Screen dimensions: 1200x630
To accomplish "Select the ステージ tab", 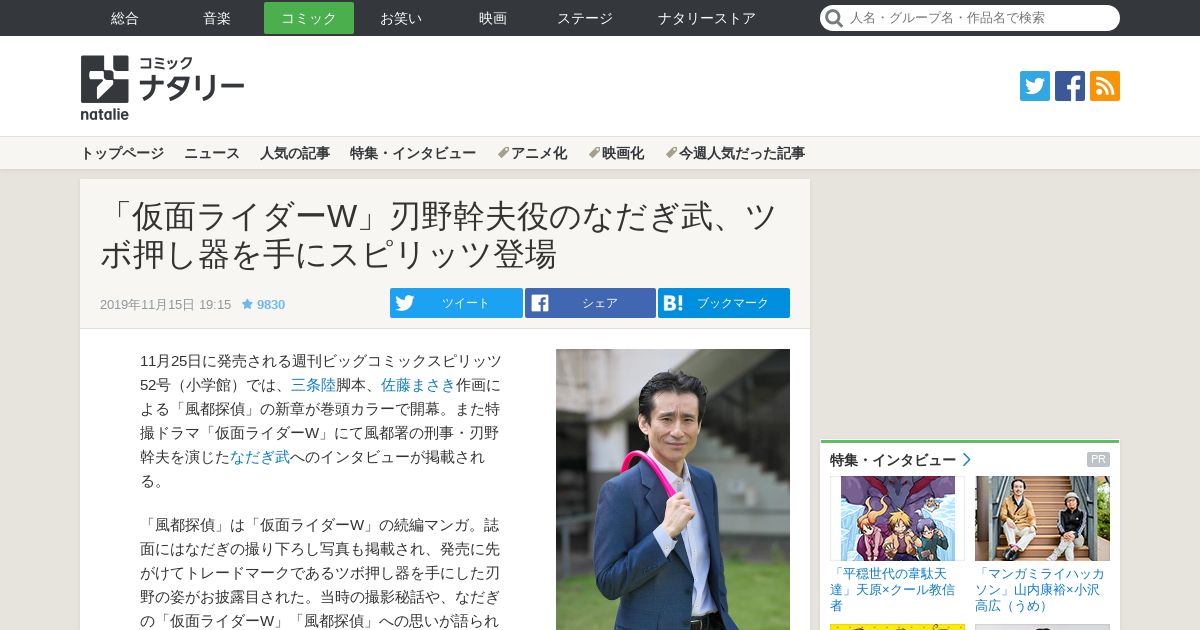I will tap(585, 18).
